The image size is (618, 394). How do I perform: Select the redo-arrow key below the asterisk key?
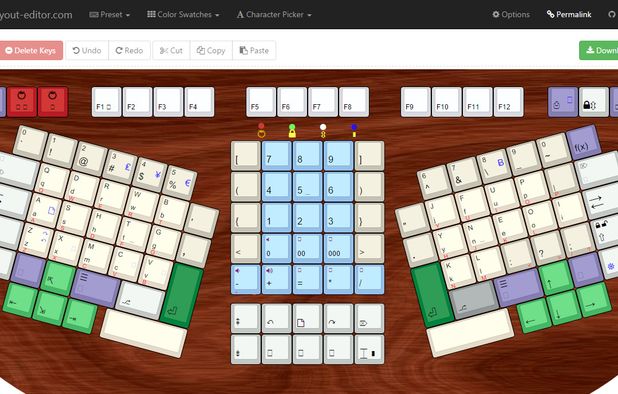[338, 318]
